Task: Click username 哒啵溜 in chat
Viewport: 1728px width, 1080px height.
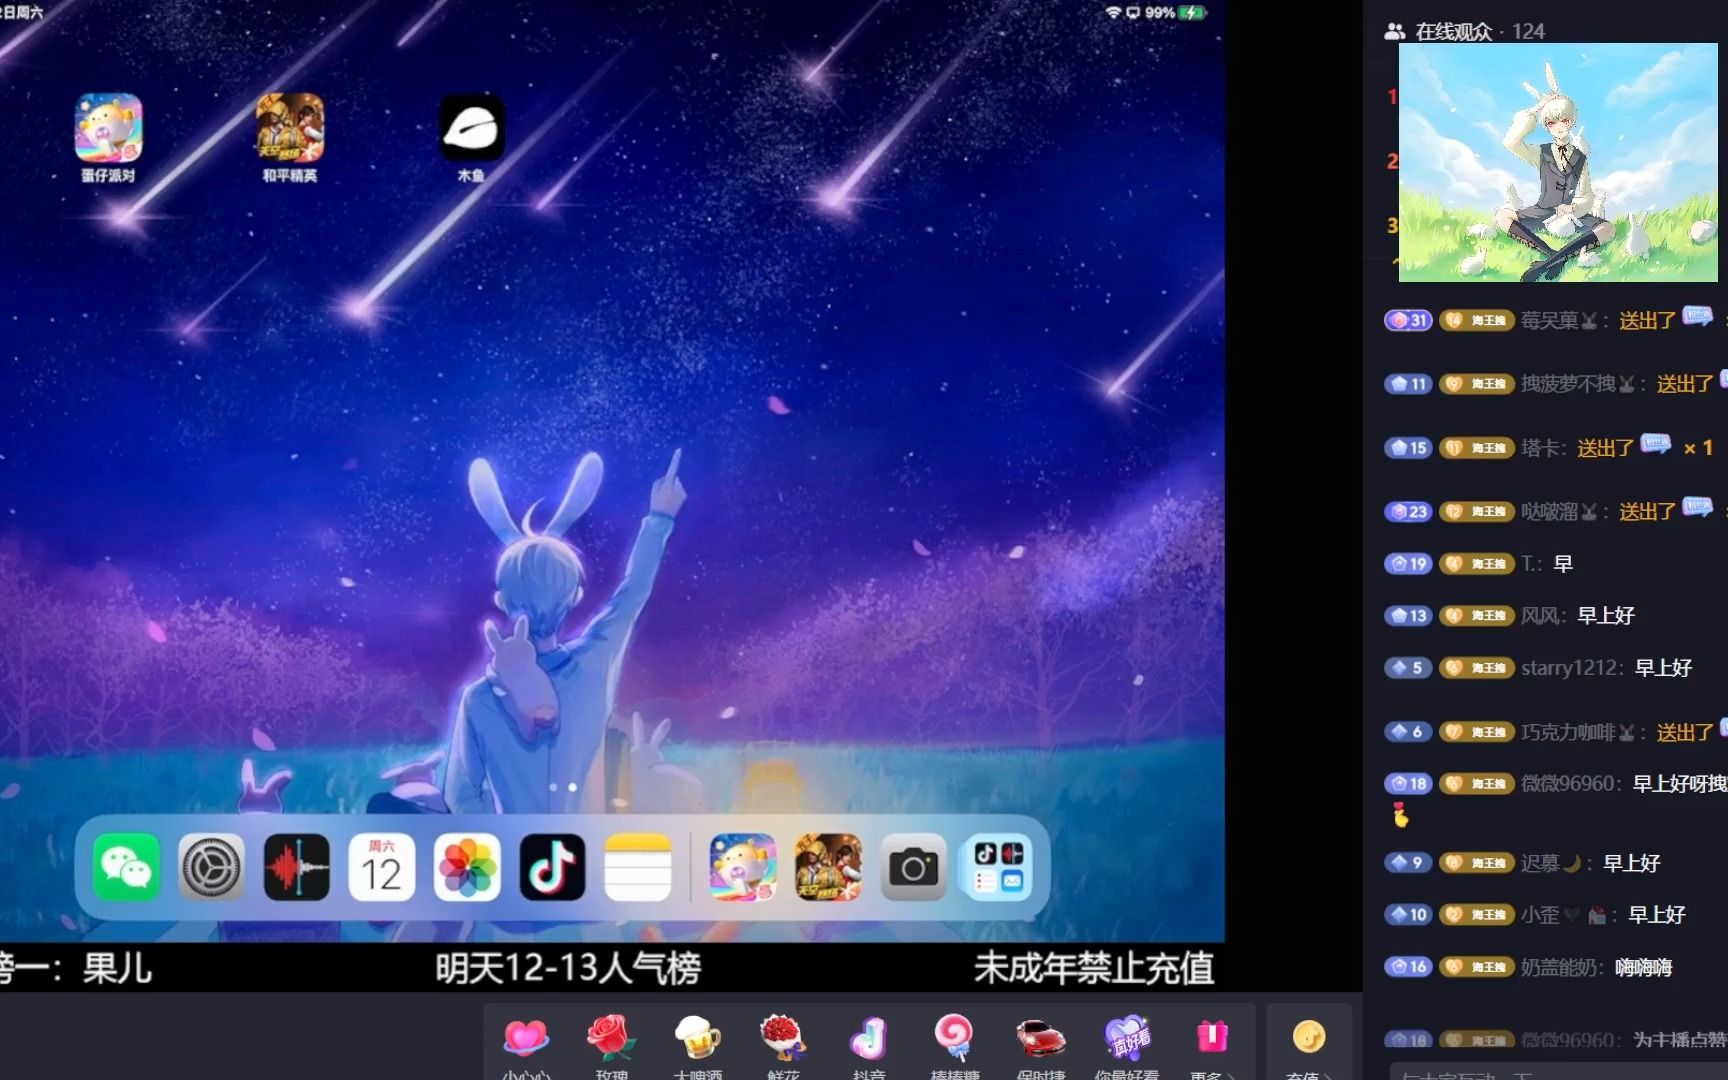Action: tap(1558, 512)
